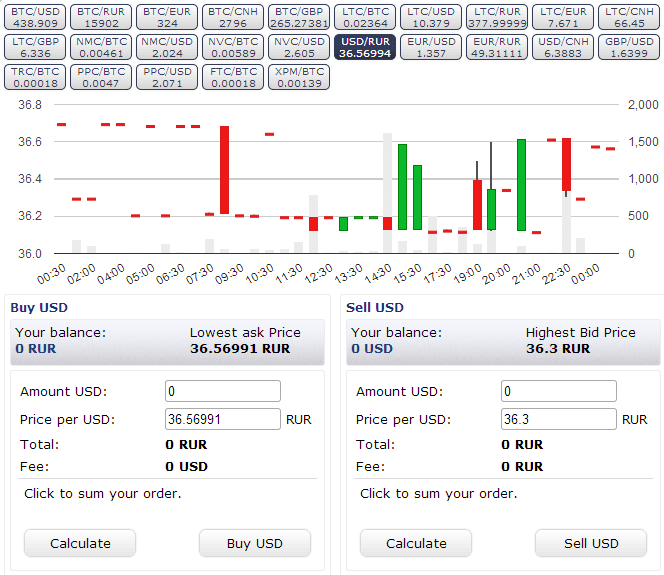The width and height of the screenshot is (664, 575).
Task: Switch to BTC/EUR pair
Action: [167, 17]
